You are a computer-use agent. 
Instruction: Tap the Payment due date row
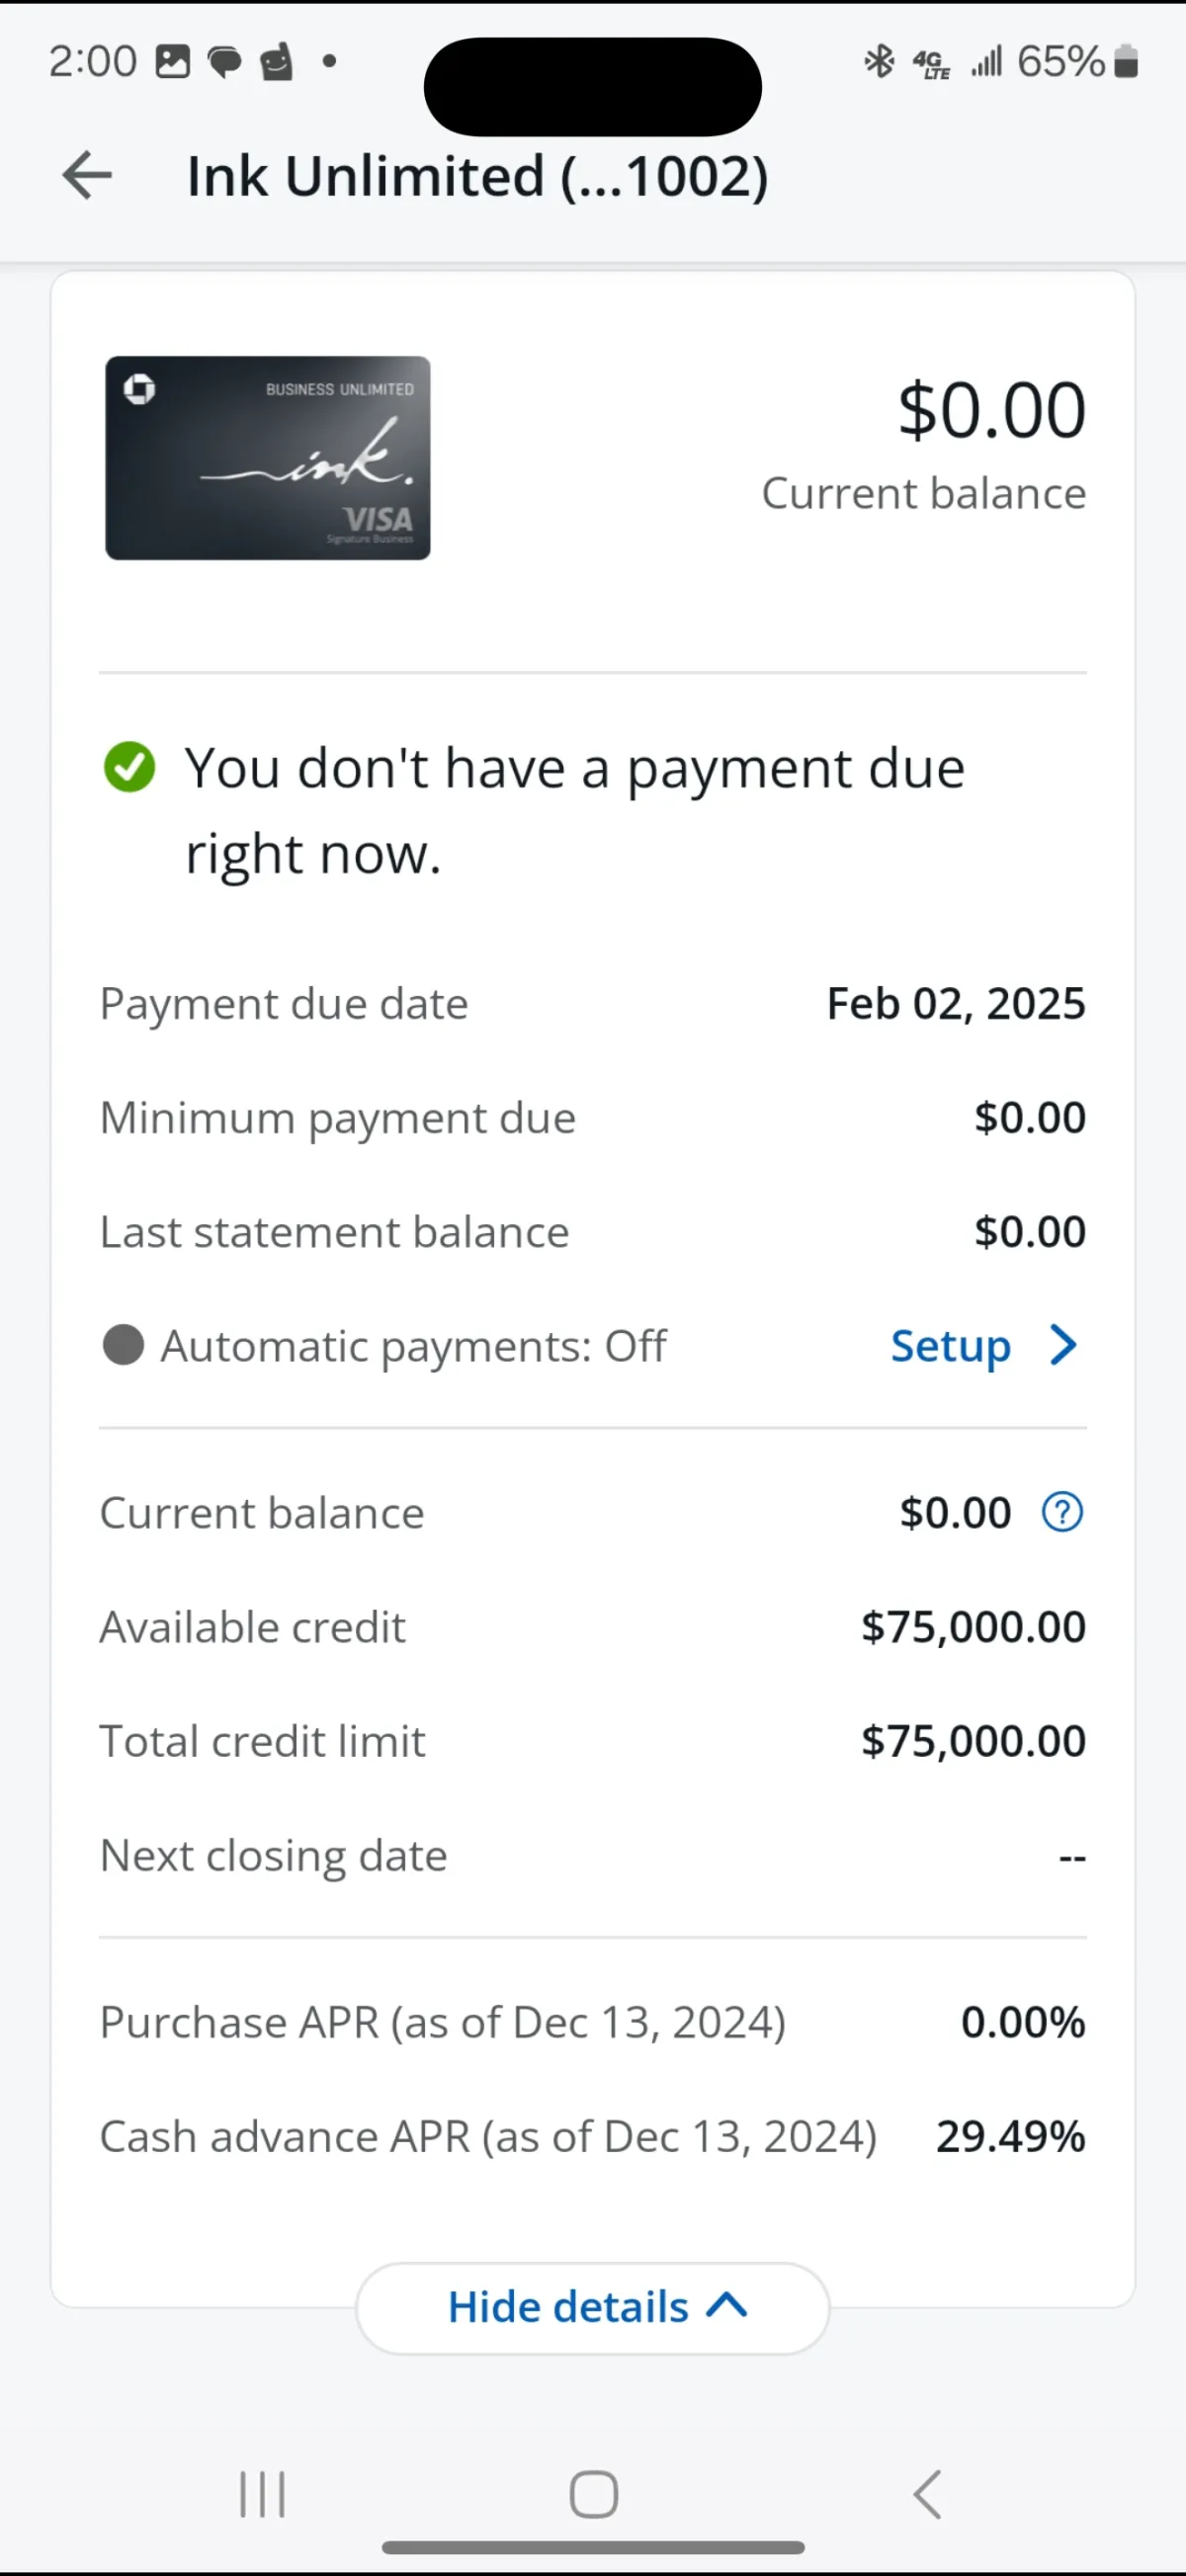pos(593,1004)
